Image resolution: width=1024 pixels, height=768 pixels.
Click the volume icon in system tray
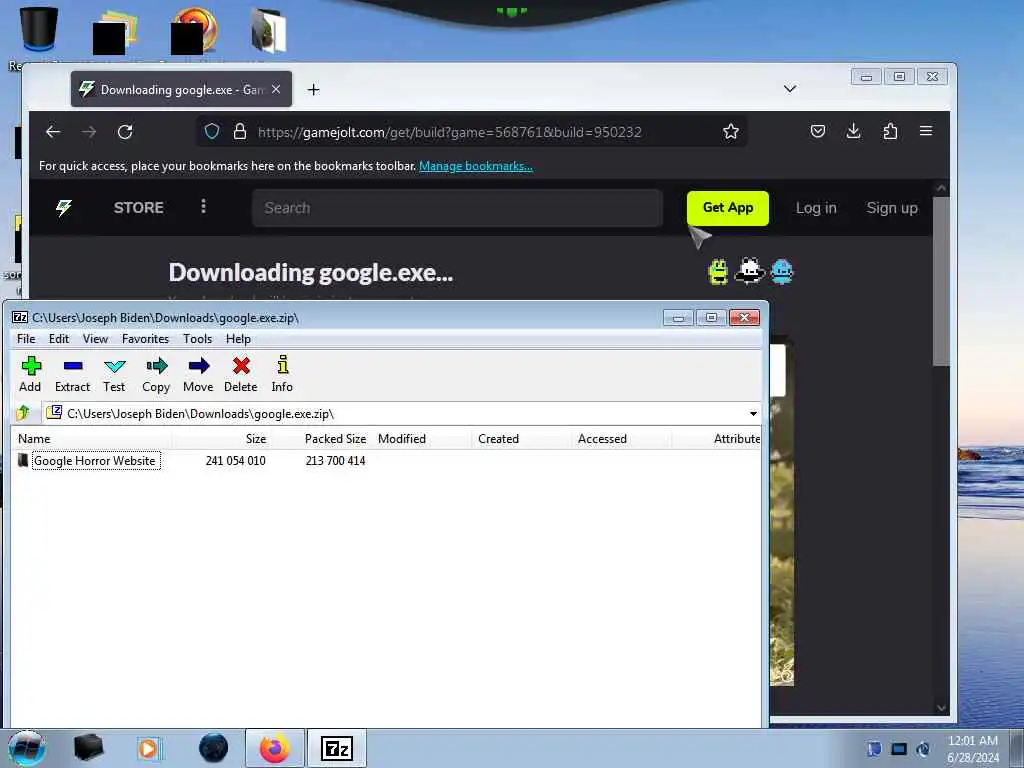point(923,749)
